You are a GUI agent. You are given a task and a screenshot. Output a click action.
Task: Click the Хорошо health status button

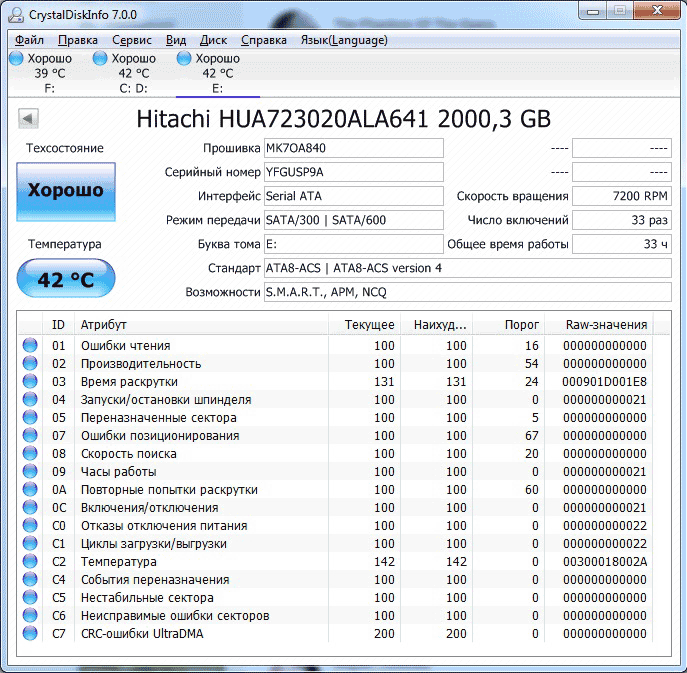[x=66, y=191]
